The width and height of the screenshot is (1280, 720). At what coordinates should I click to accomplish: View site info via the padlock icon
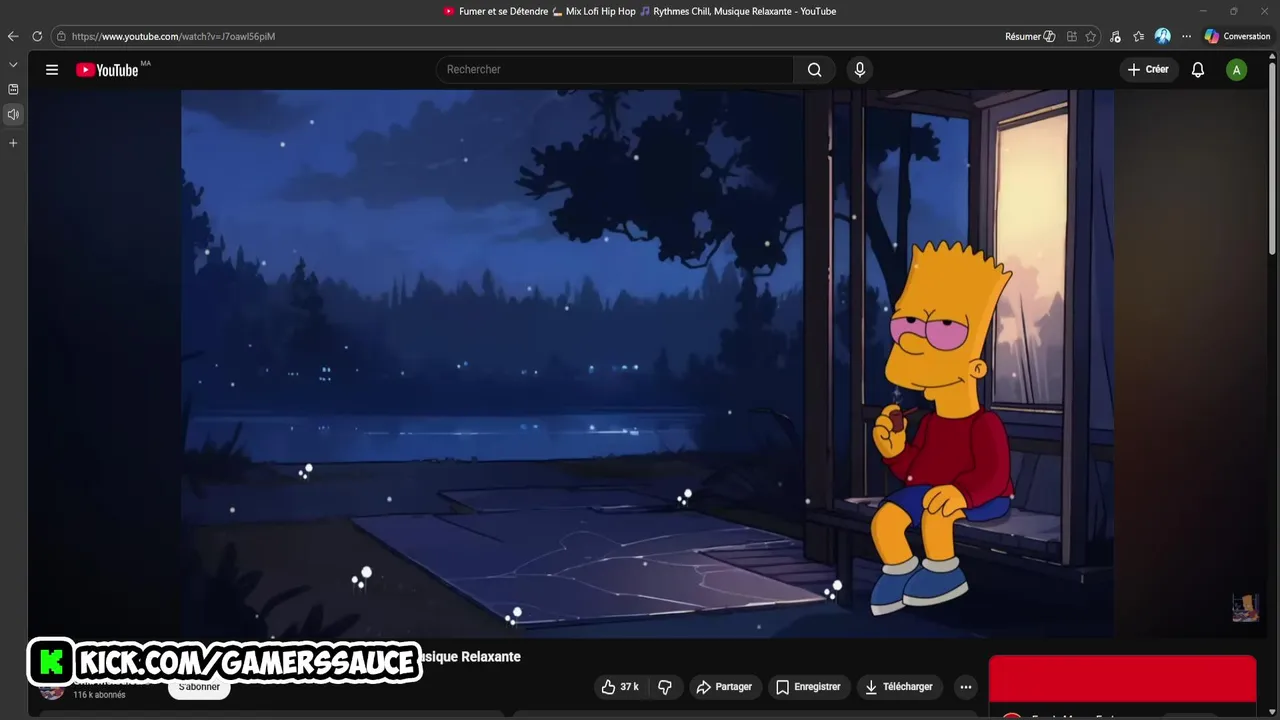coord(61,36)
